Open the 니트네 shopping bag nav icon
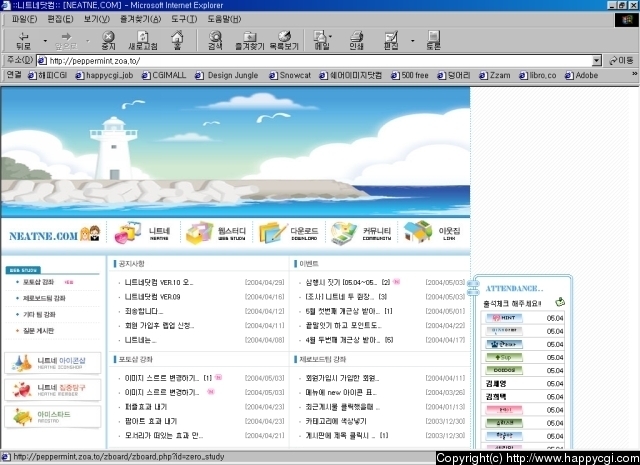Screen dimensions: 640x465 click(x=128, y=233)
